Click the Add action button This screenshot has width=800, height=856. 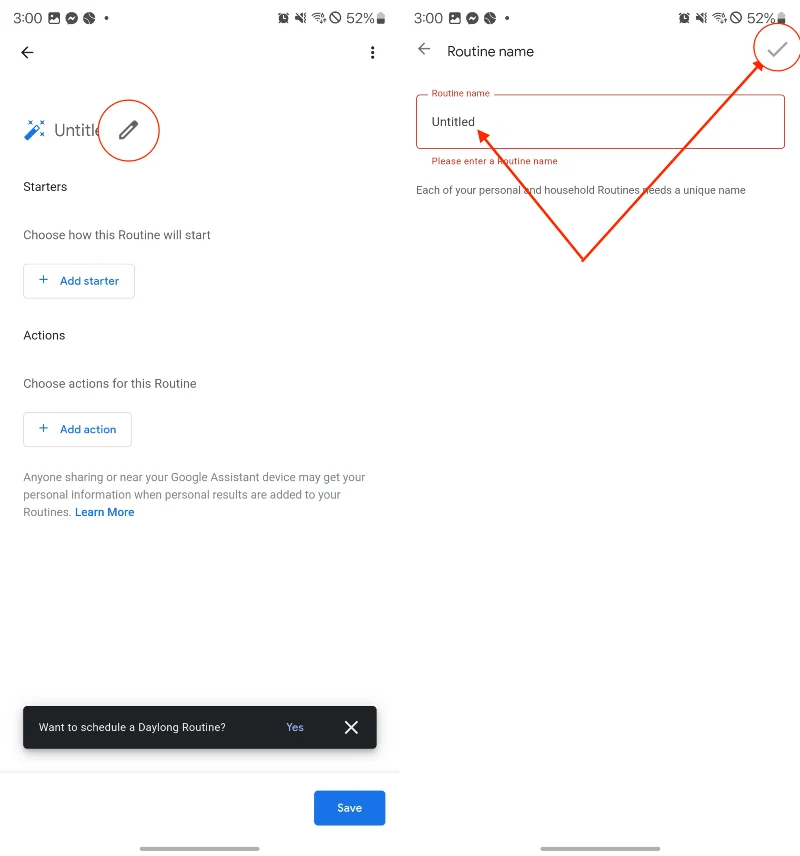77,429
